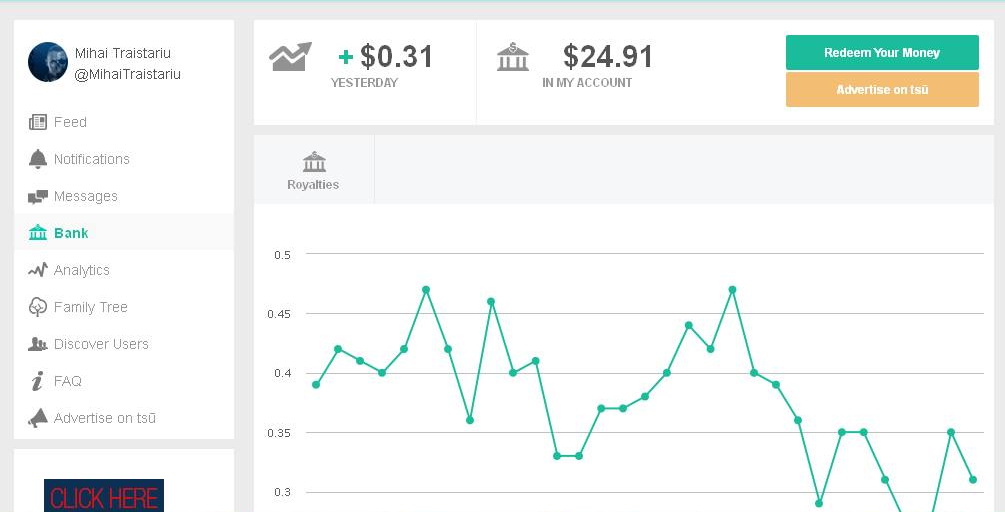Screen dimensions: 1005x512
Task: Click the FAQ info icon
Action: pyautogui.click(x=38, y=381)
